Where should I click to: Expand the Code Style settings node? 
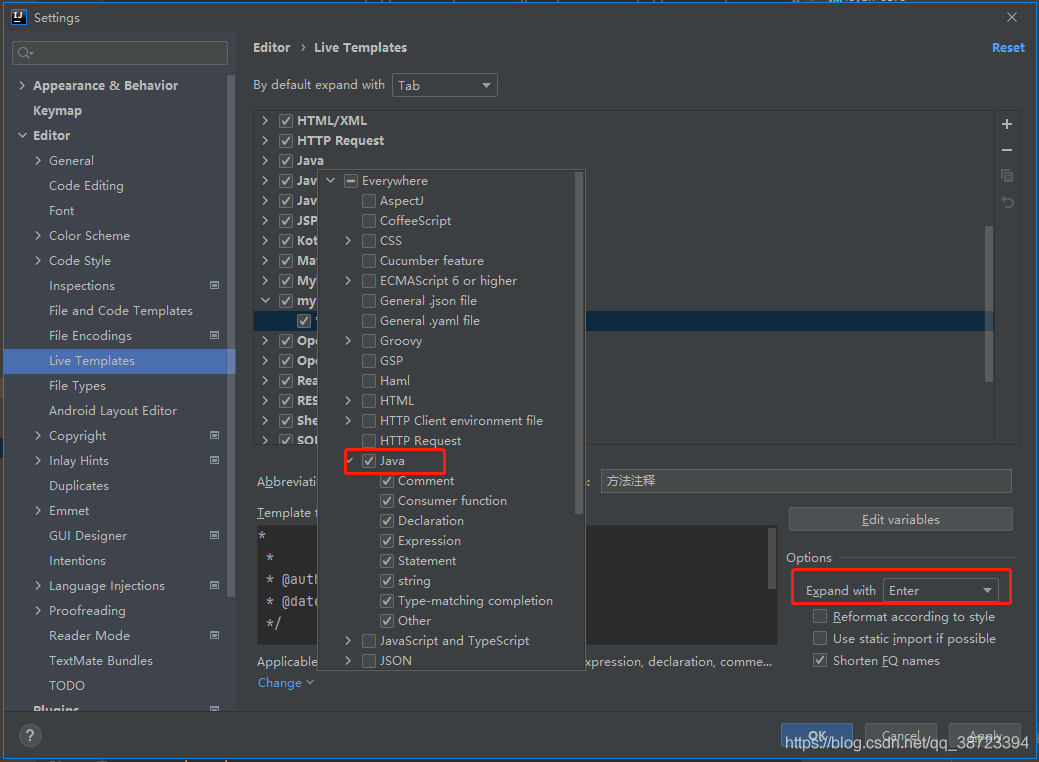coord(38,260)
